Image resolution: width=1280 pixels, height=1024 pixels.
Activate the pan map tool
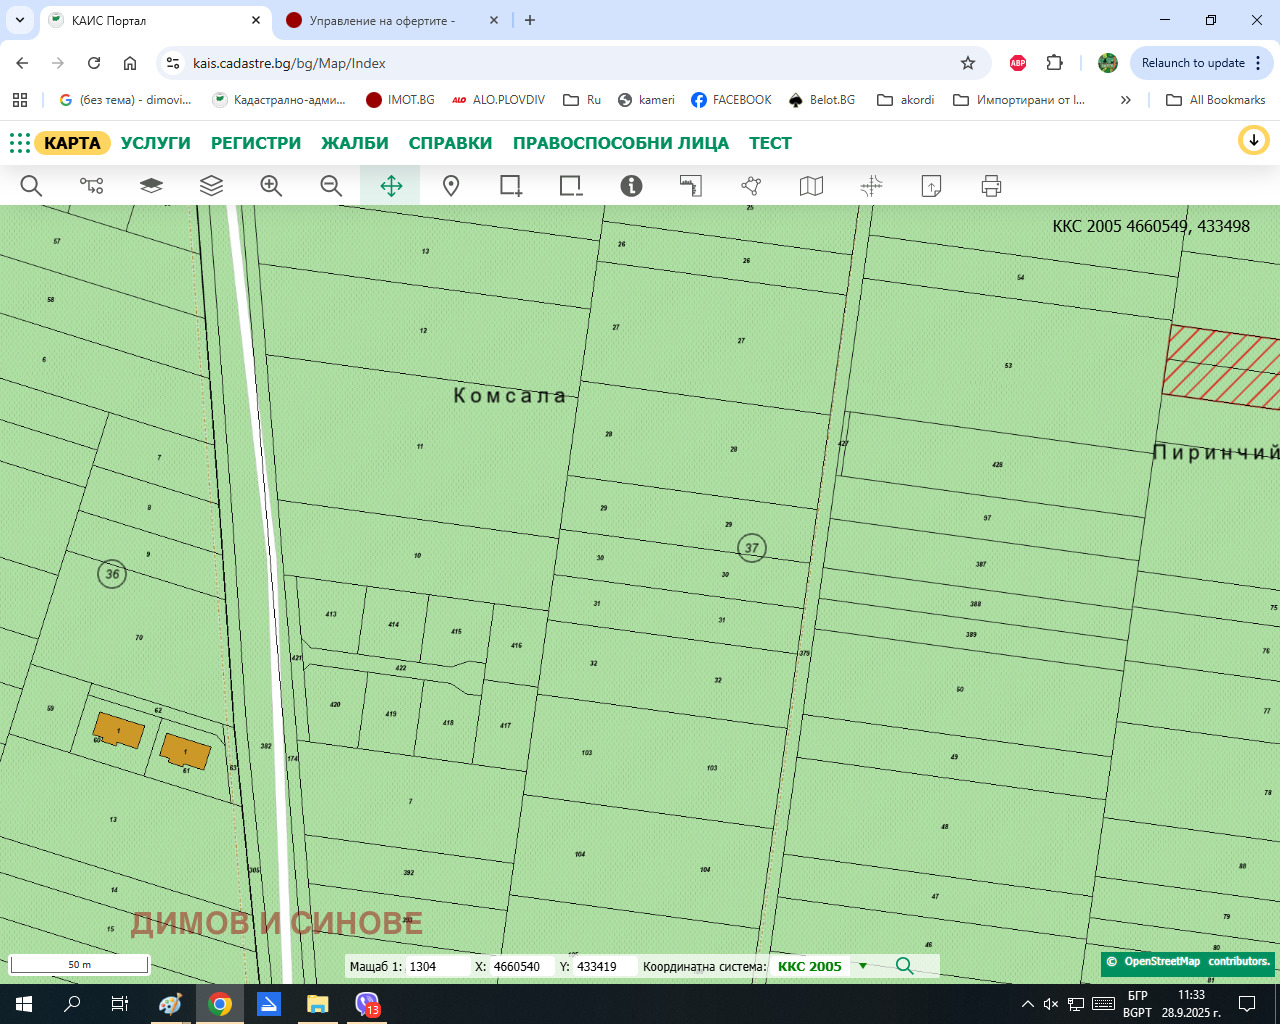pyautogui.click(x=391, y=186)
